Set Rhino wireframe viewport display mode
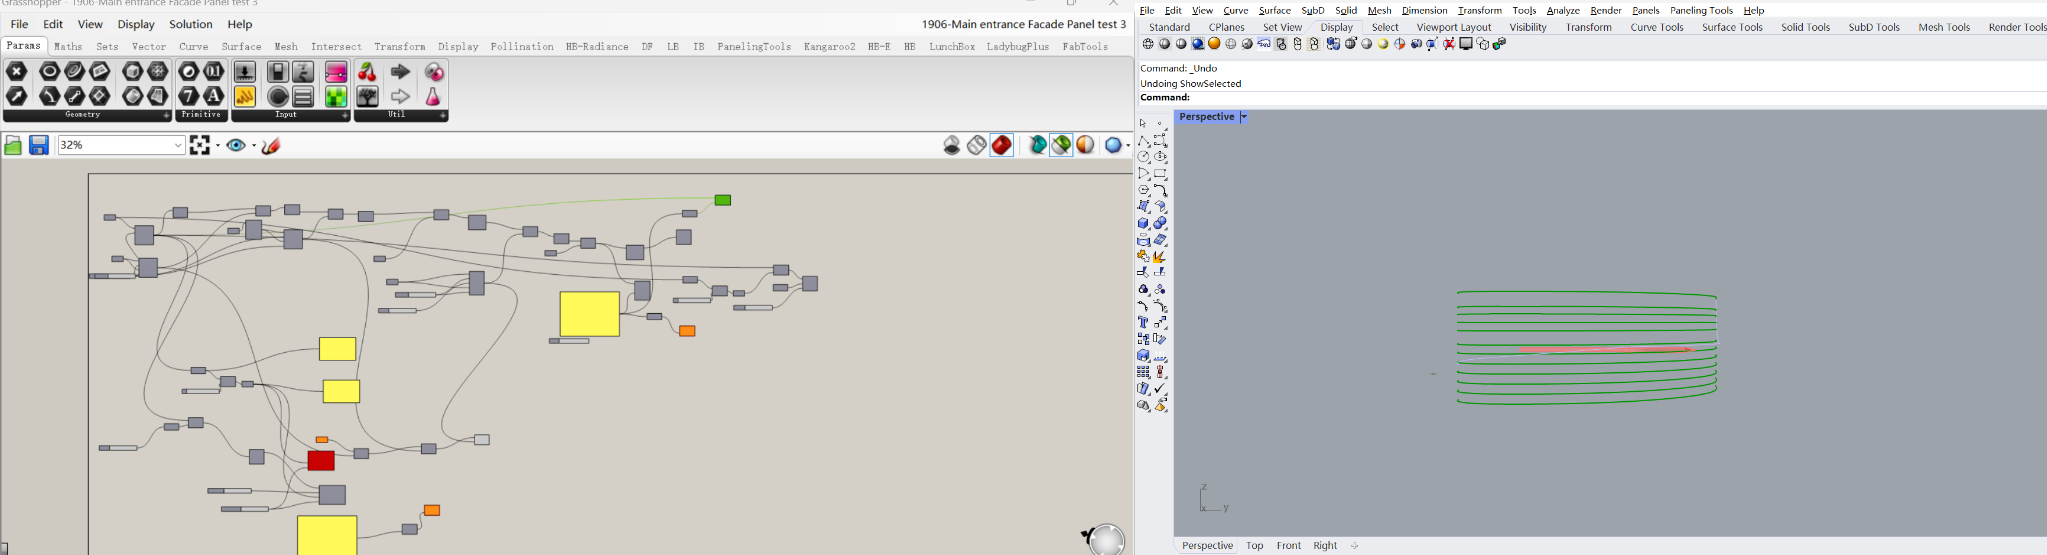 [x=1148, y=44]
